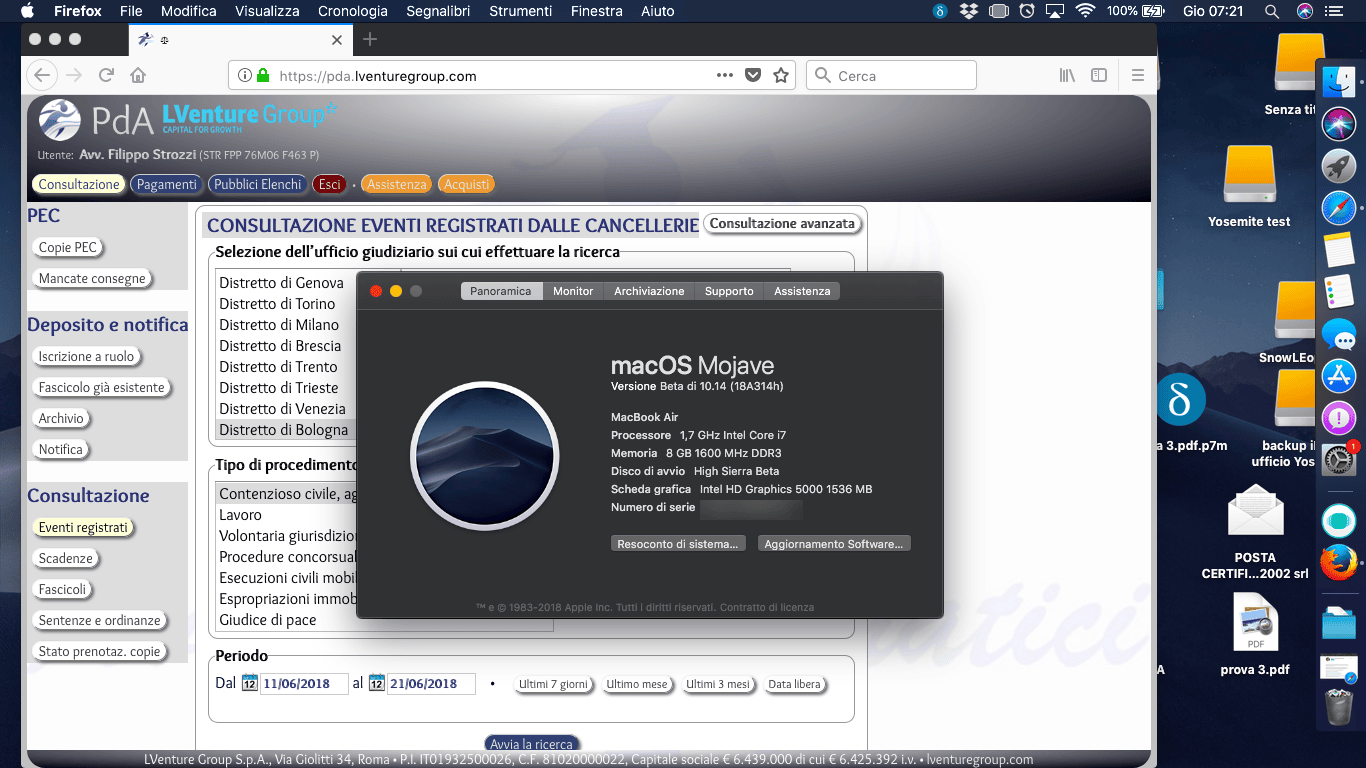Open the Firefox home page icon
Screen dimensions: 1366x768
pos(138,75)
